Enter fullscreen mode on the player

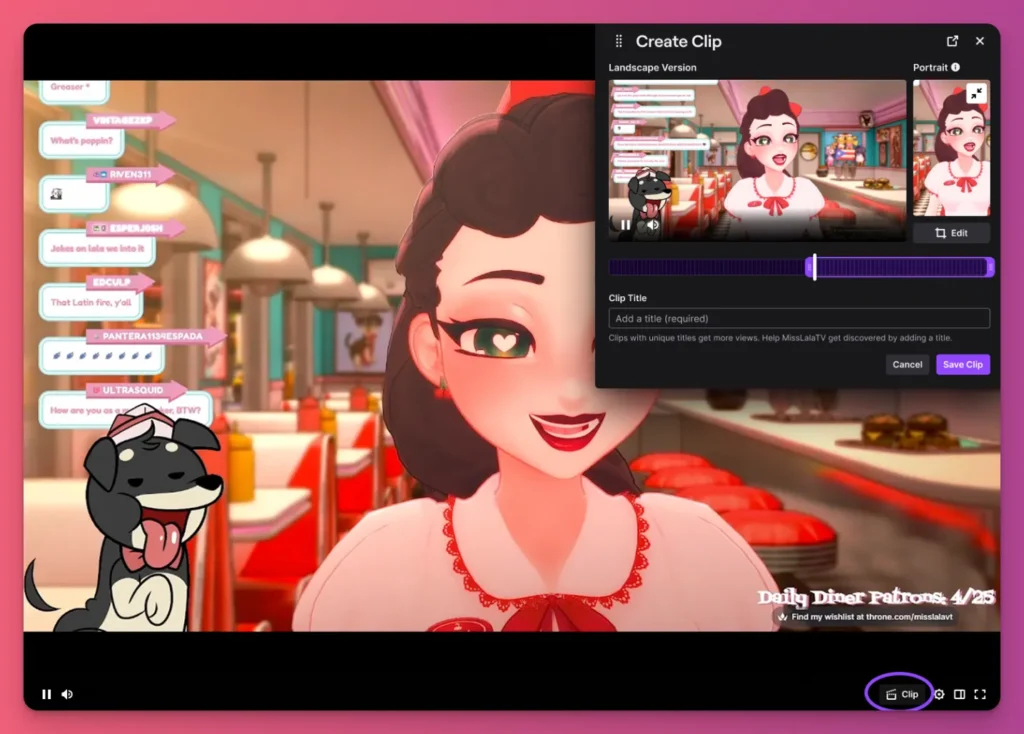pyautogui.click(x=980, y=694)
